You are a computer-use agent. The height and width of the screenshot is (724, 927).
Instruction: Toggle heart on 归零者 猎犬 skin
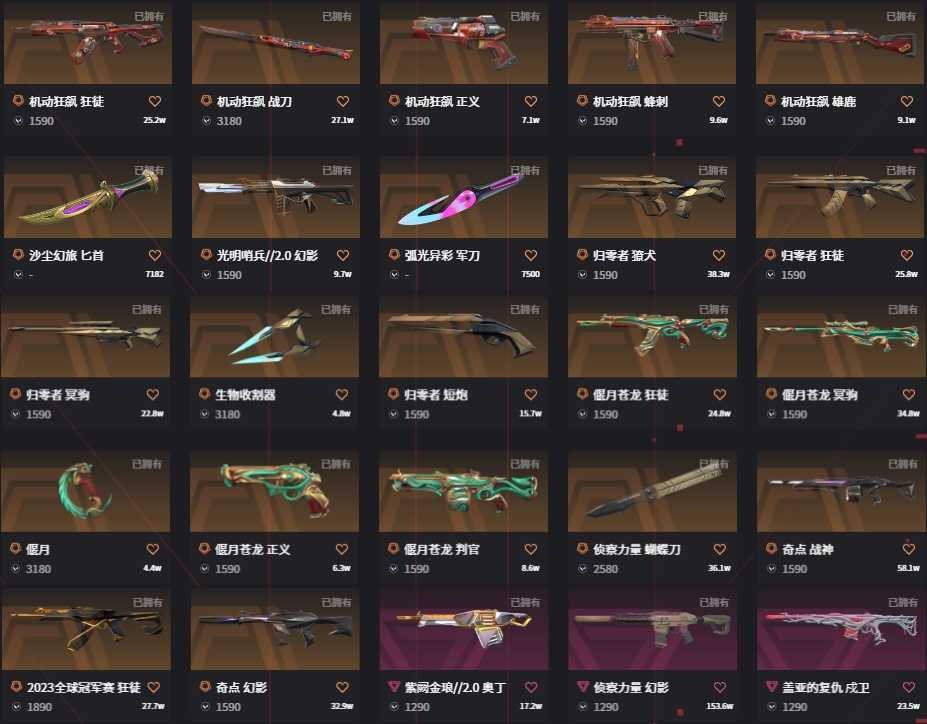coord(719,255)
